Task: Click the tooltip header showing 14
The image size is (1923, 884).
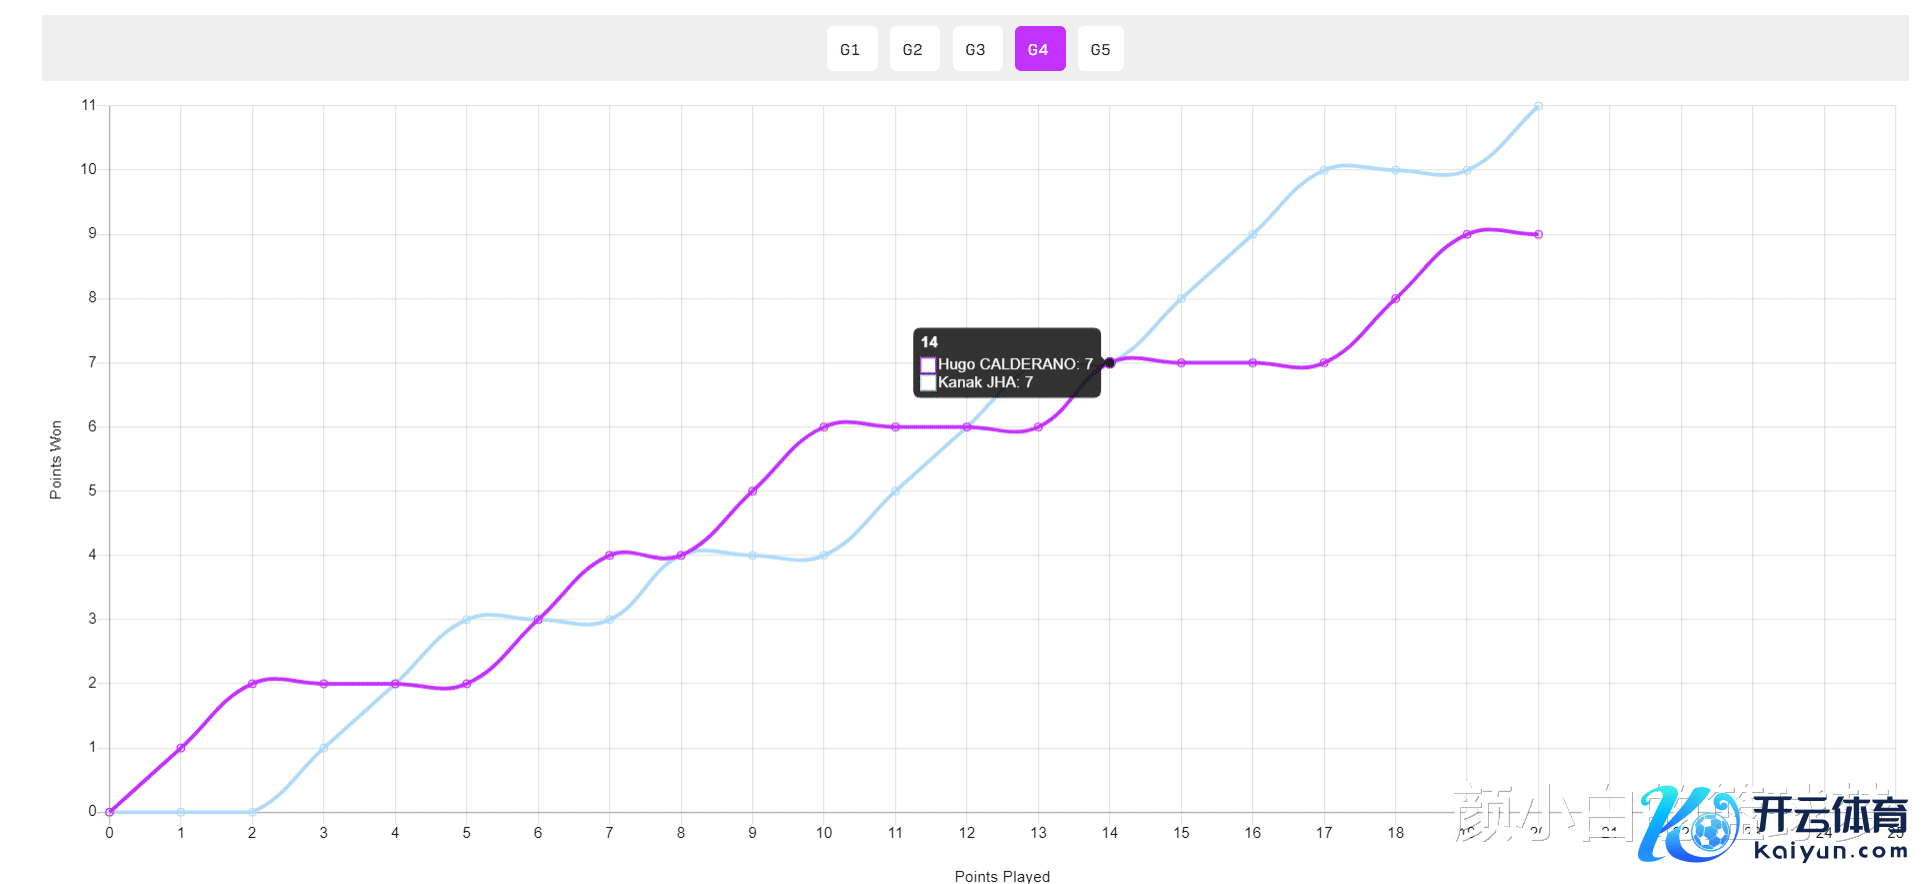Action: 930,342
